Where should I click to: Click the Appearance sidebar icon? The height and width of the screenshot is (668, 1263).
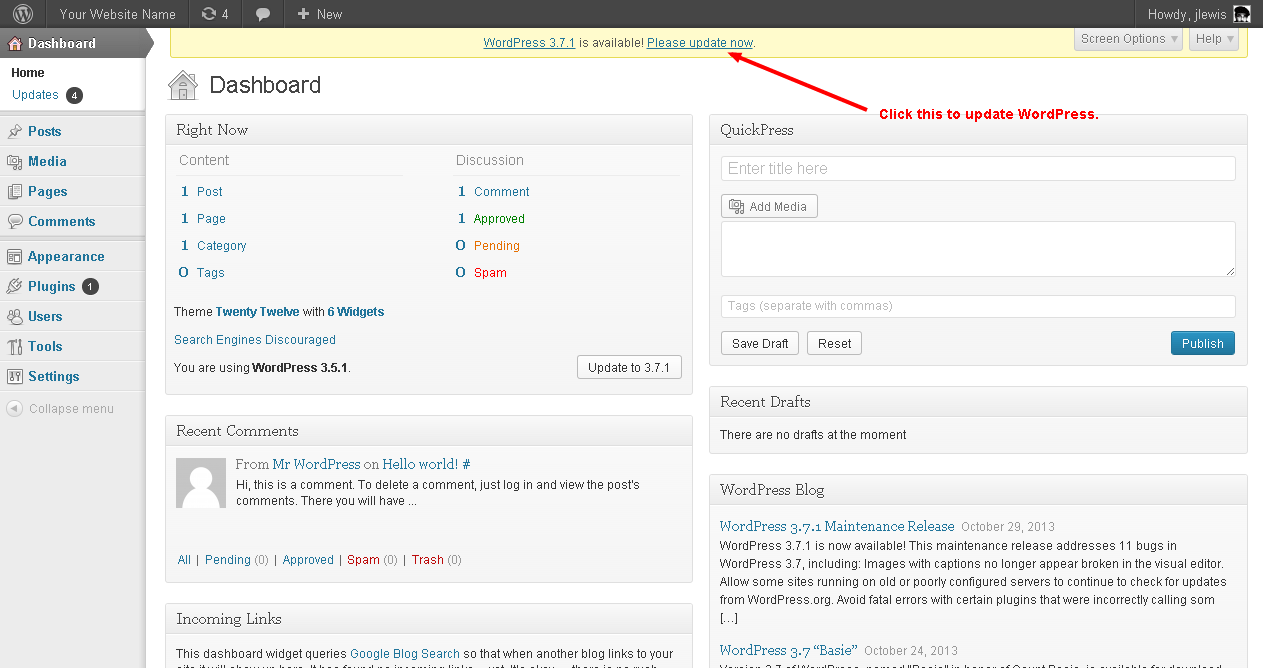click(x=15, y=256)
